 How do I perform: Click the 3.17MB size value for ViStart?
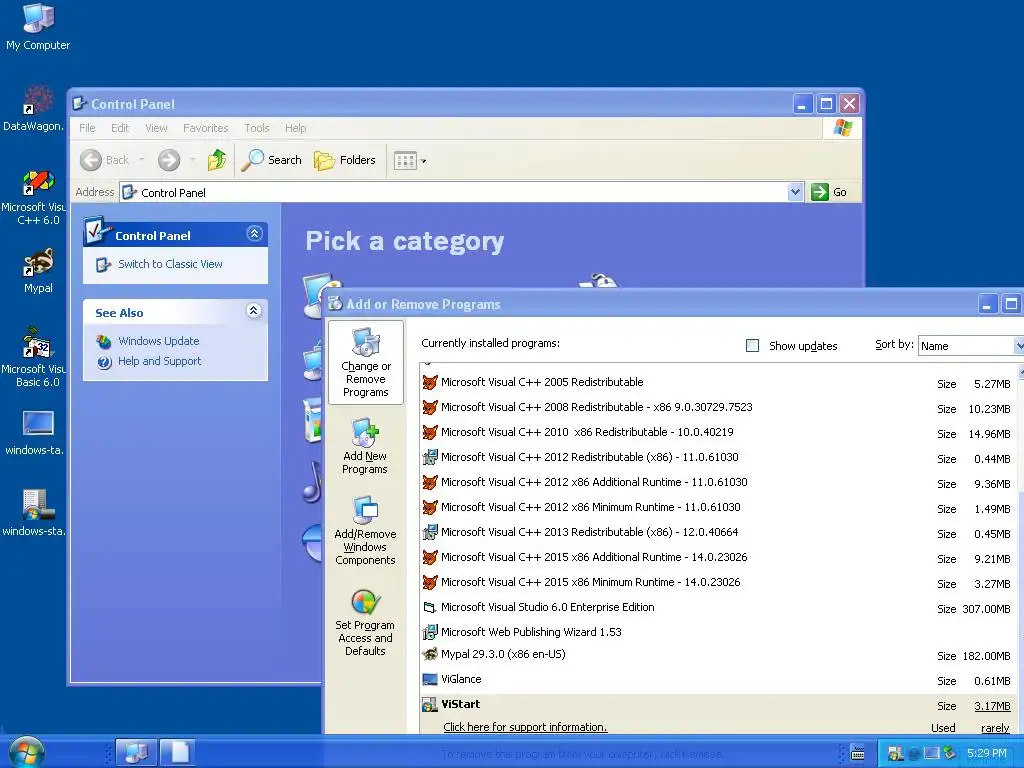pyautogui.click(x=992, y=706)
